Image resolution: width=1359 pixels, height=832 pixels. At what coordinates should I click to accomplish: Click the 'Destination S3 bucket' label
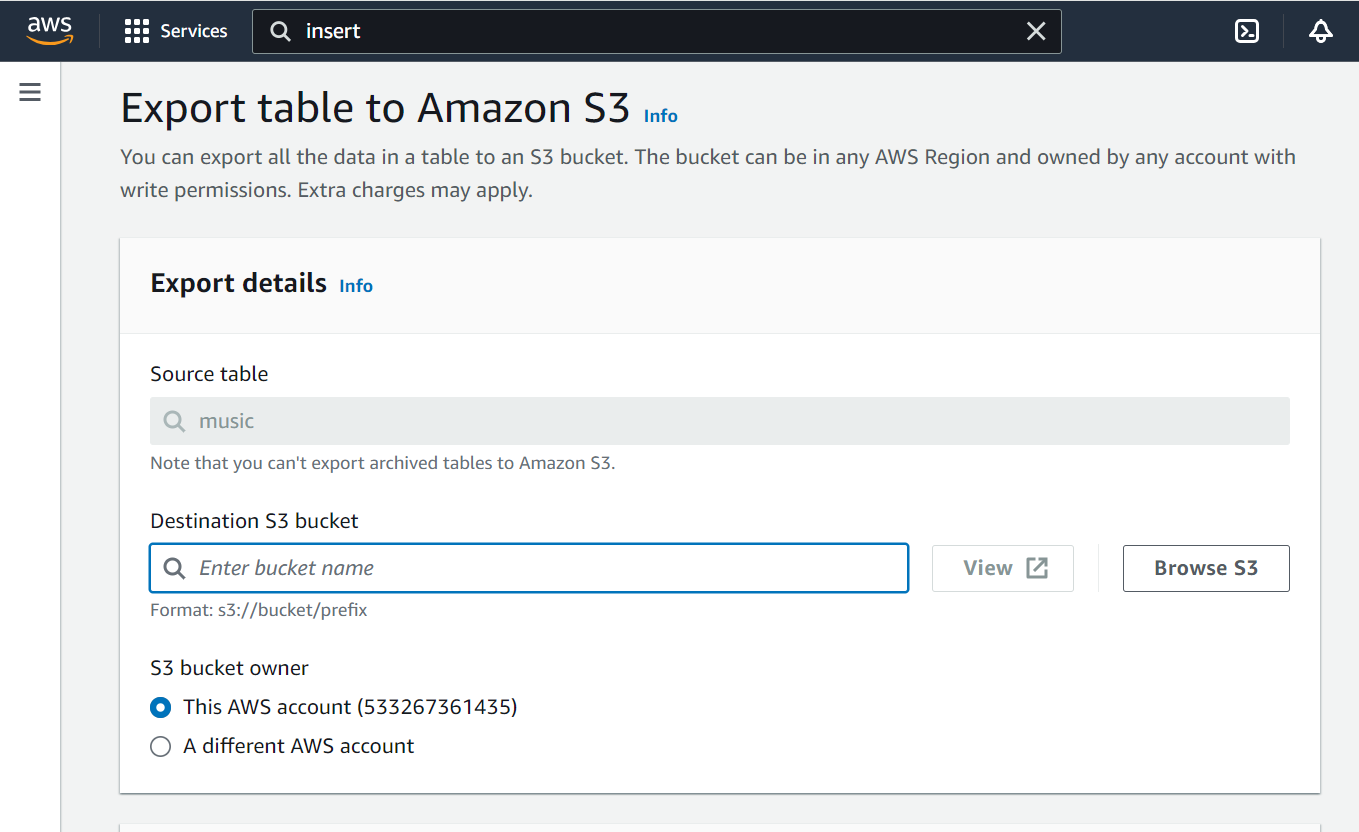(254, 521)
